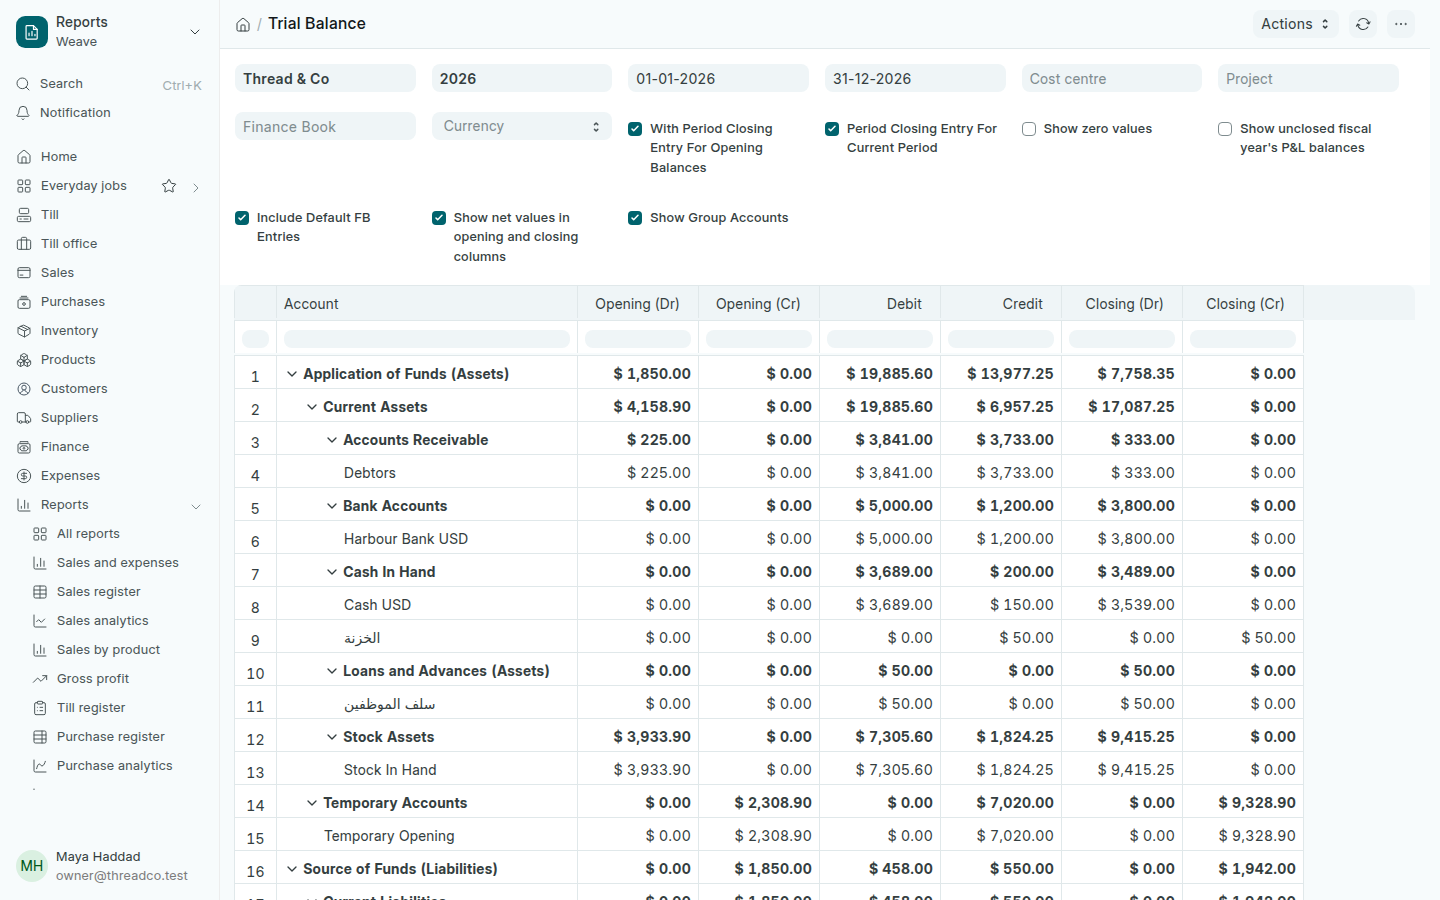1440x900 pixels.
Task: Click the Reports Weave app logo
Action: 32,32
